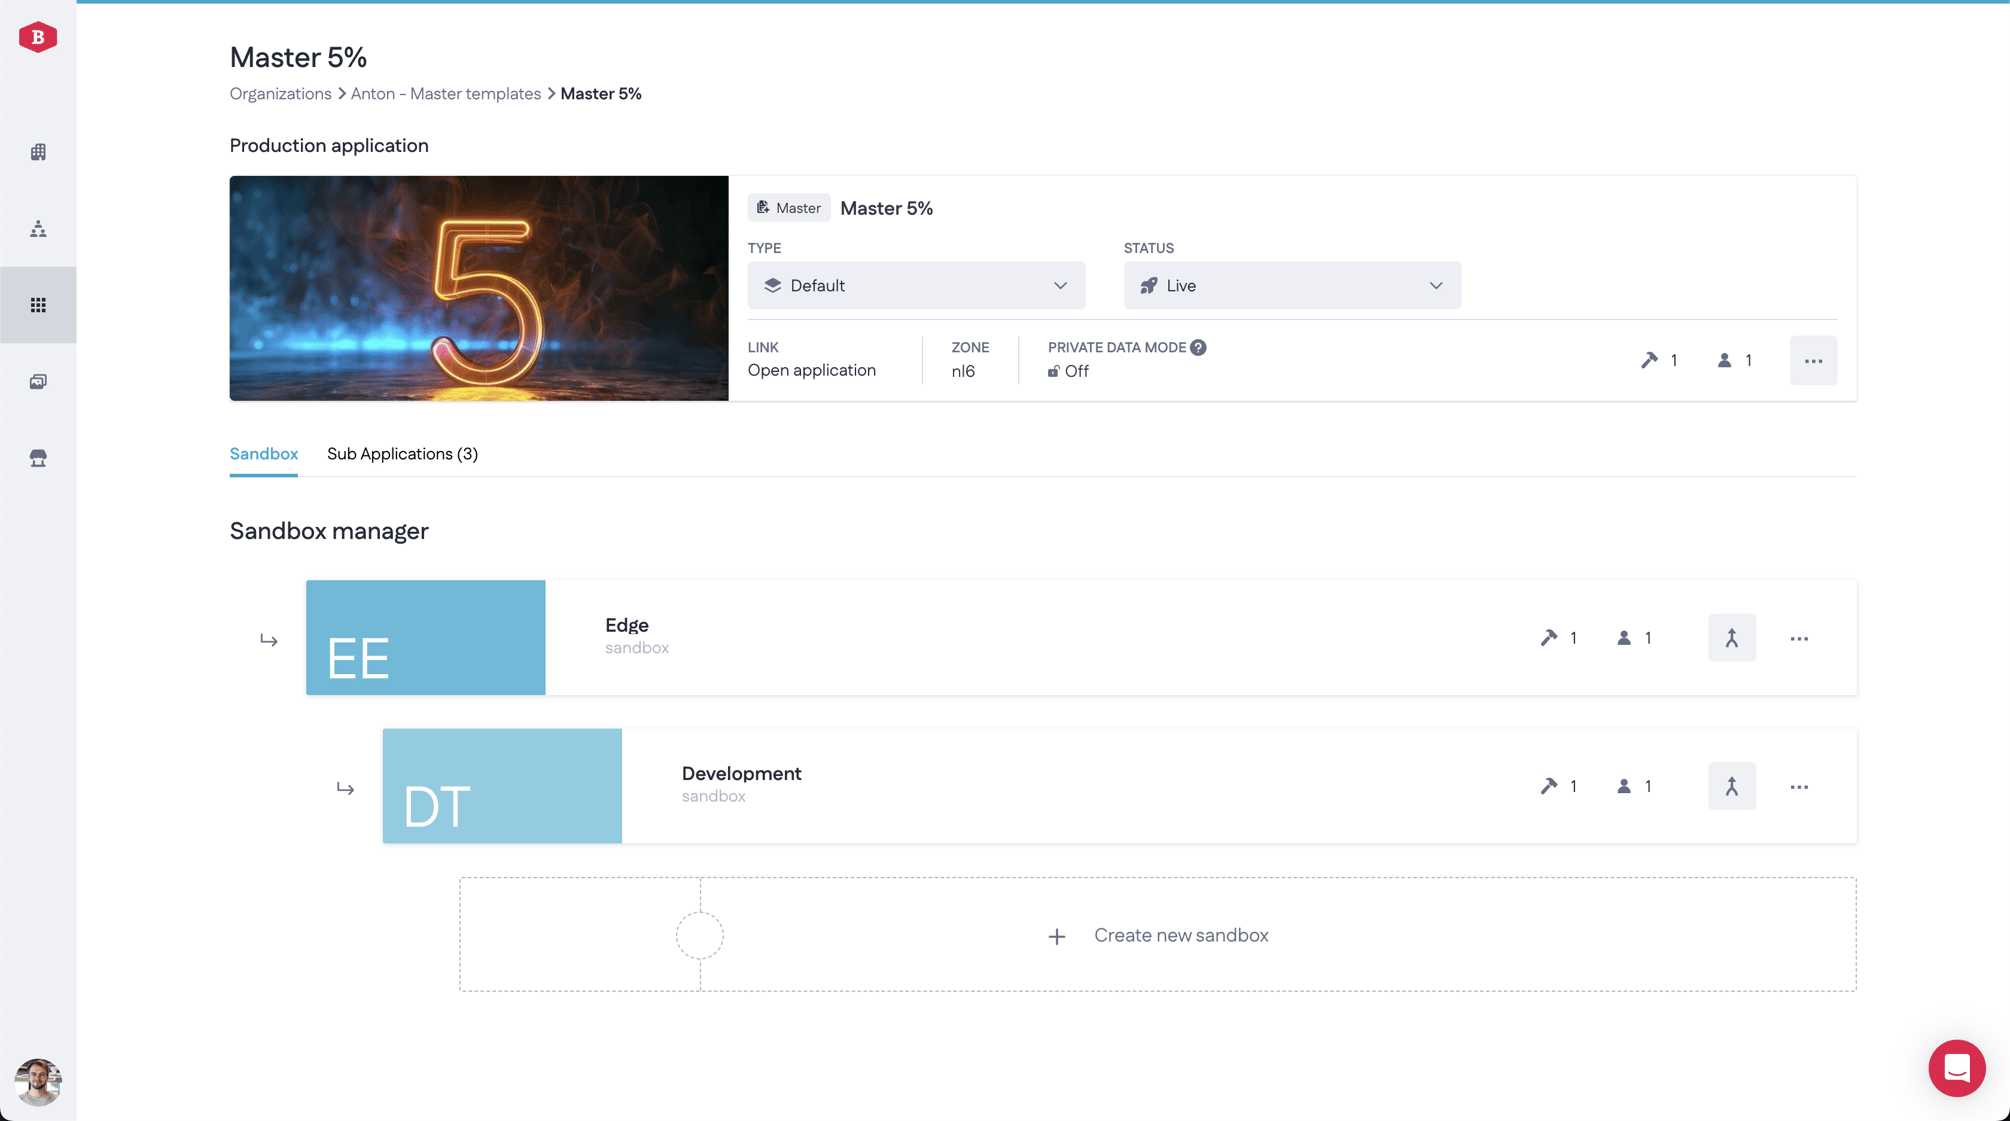Open the marketplace store icon in sidebar
This screenshot has height=1121, width=2010.
coord(38,458)
